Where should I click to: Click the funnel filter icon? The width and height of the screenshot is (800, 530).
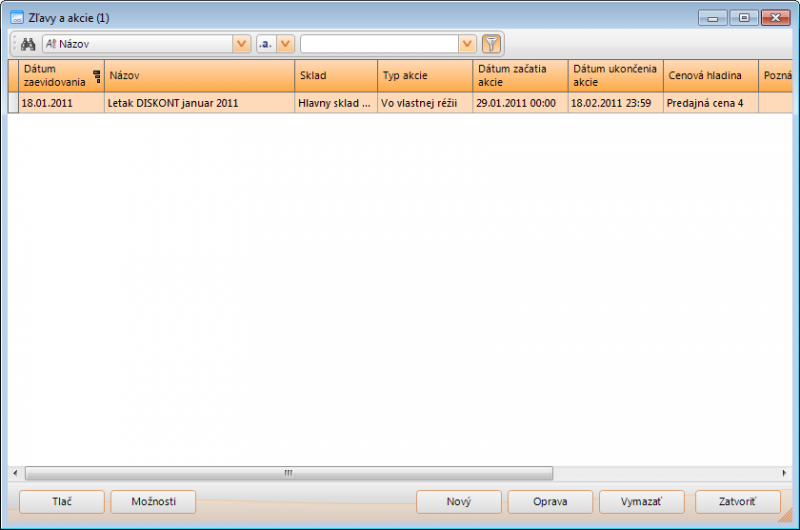point(491,44)
